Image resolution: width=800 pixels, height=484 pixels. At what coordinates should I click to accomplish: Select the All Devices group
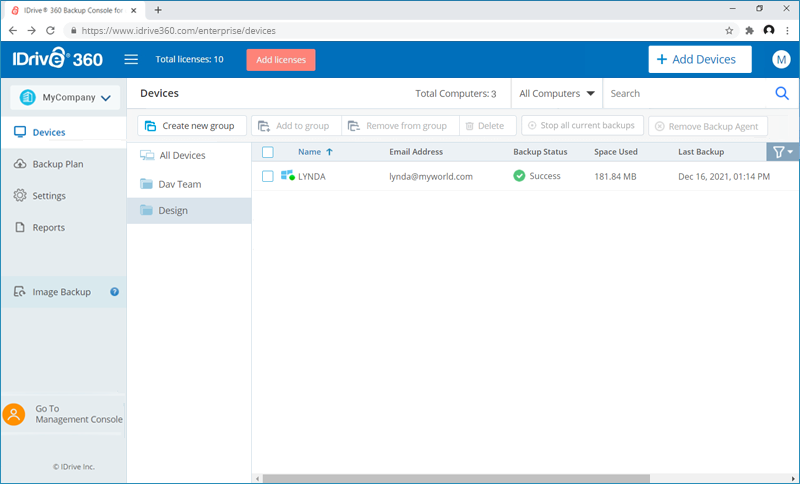(189, 156)
